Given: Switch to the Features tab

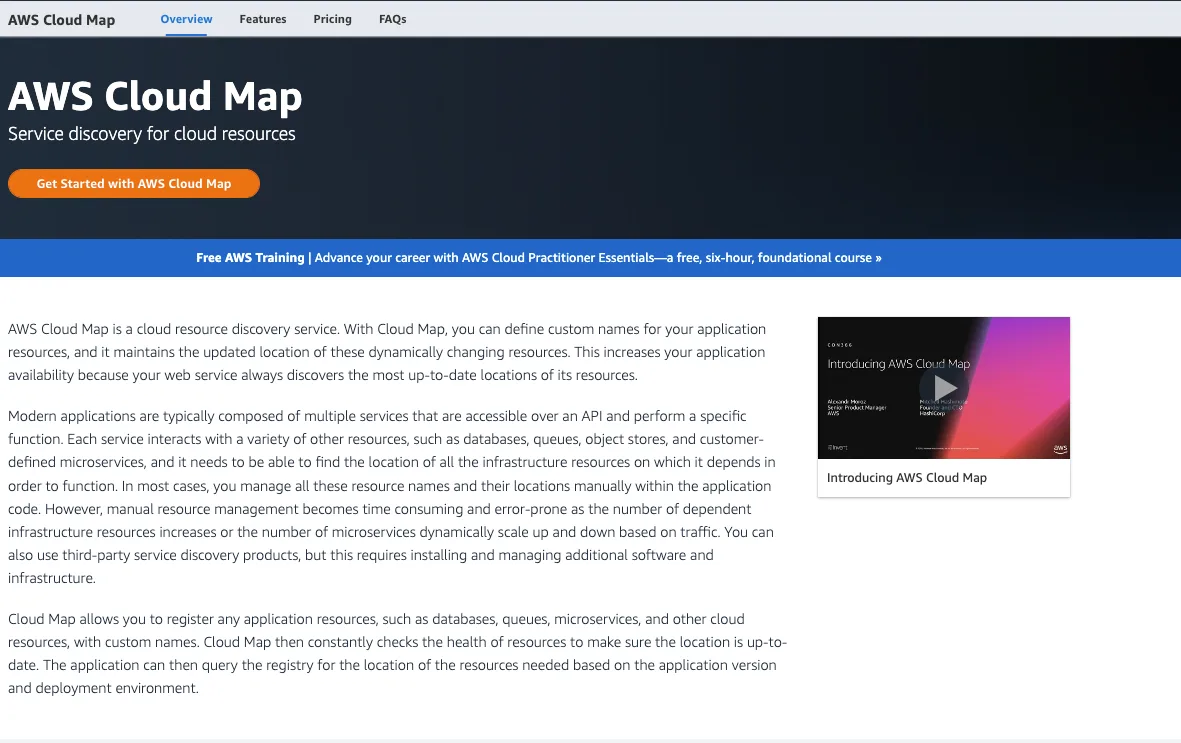Looking at the screenshot, I should [x=263, y=19].
